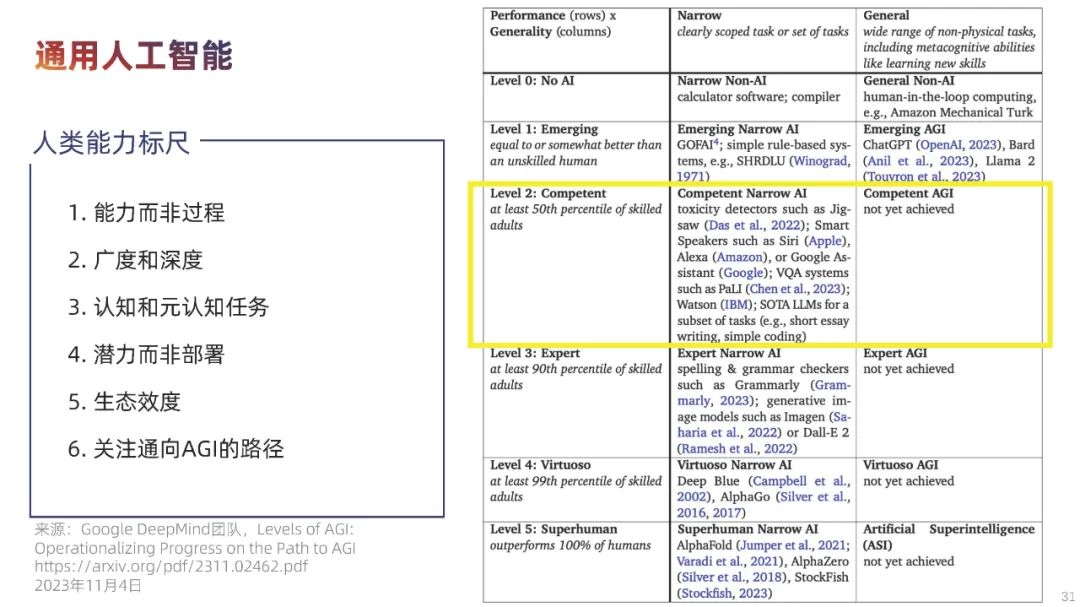This screenshot has width=1080, height=607.
Task: Click the Emerging Narrow AI cell heading
Action: pos(738,129)
